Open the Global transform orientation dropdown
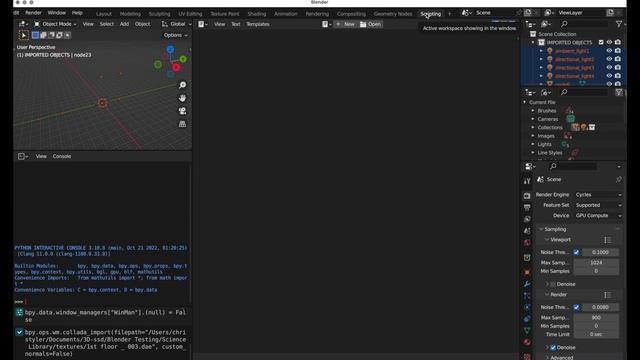 tap(176, 24)
